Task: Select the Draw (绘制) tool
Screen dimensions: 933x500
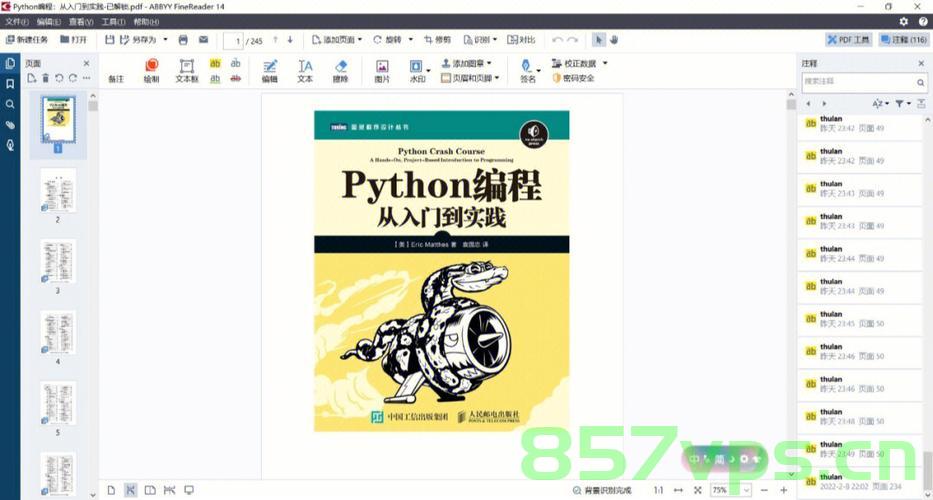Action: (152, 71)
